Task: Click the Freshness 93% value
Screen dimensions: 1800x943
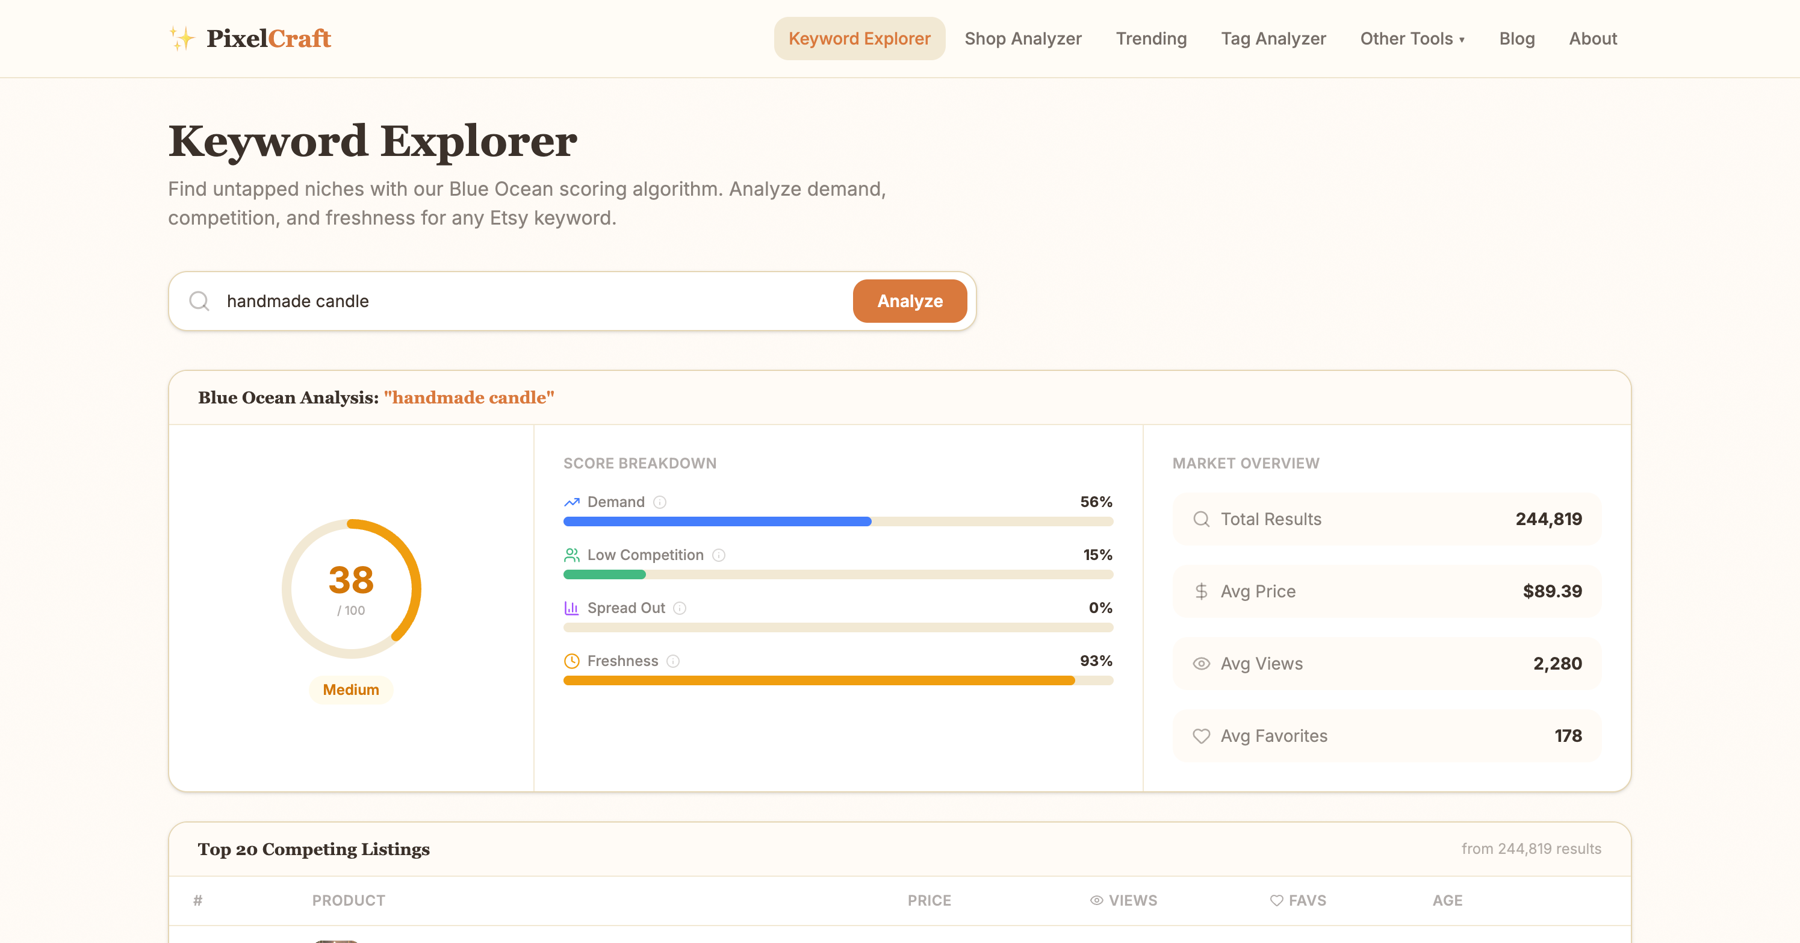Action: coord(1096,661)
